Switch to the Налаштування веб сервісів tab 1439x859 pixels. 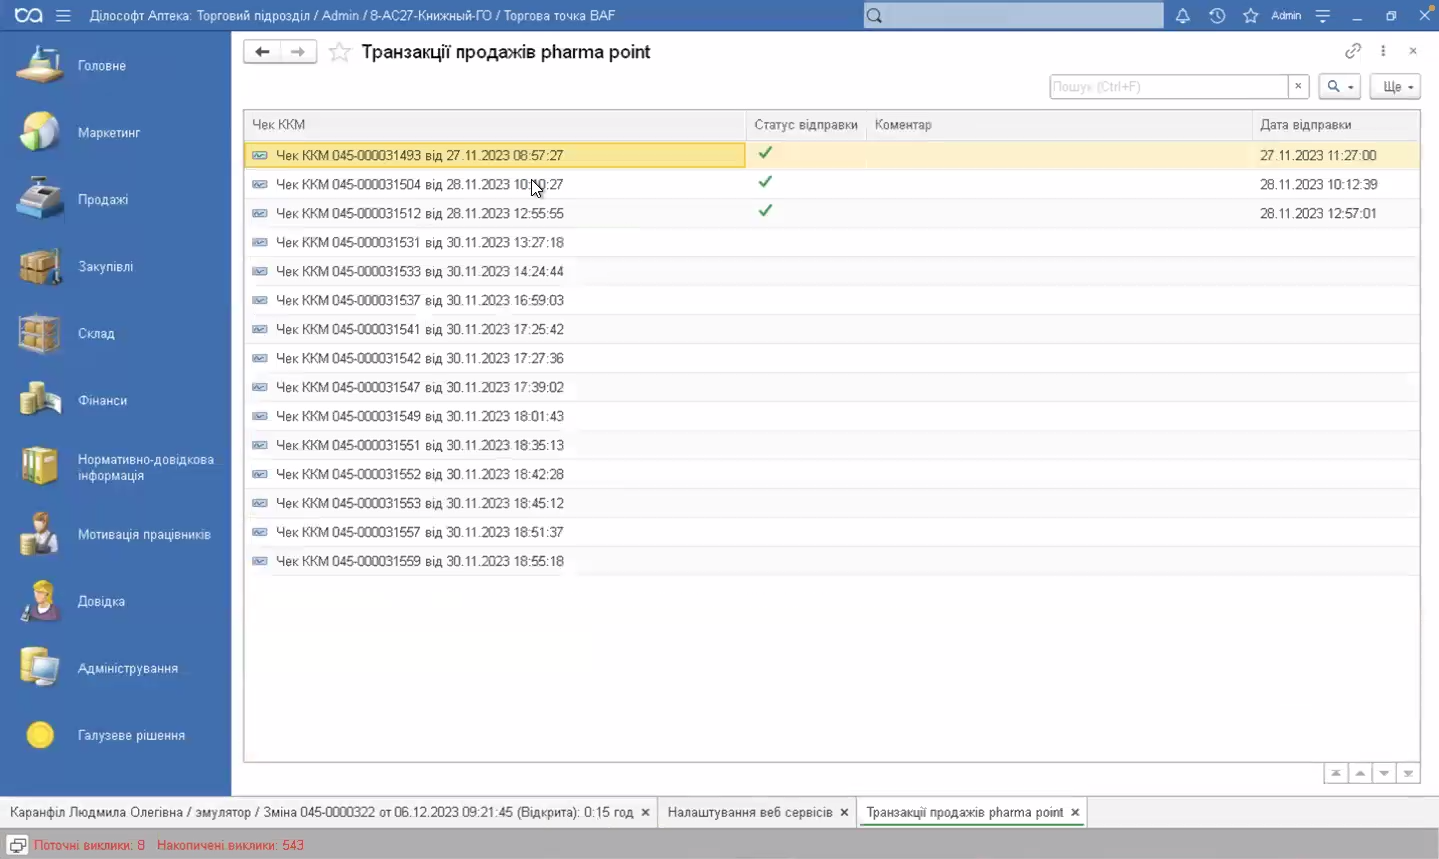click(x=749, y=812)
